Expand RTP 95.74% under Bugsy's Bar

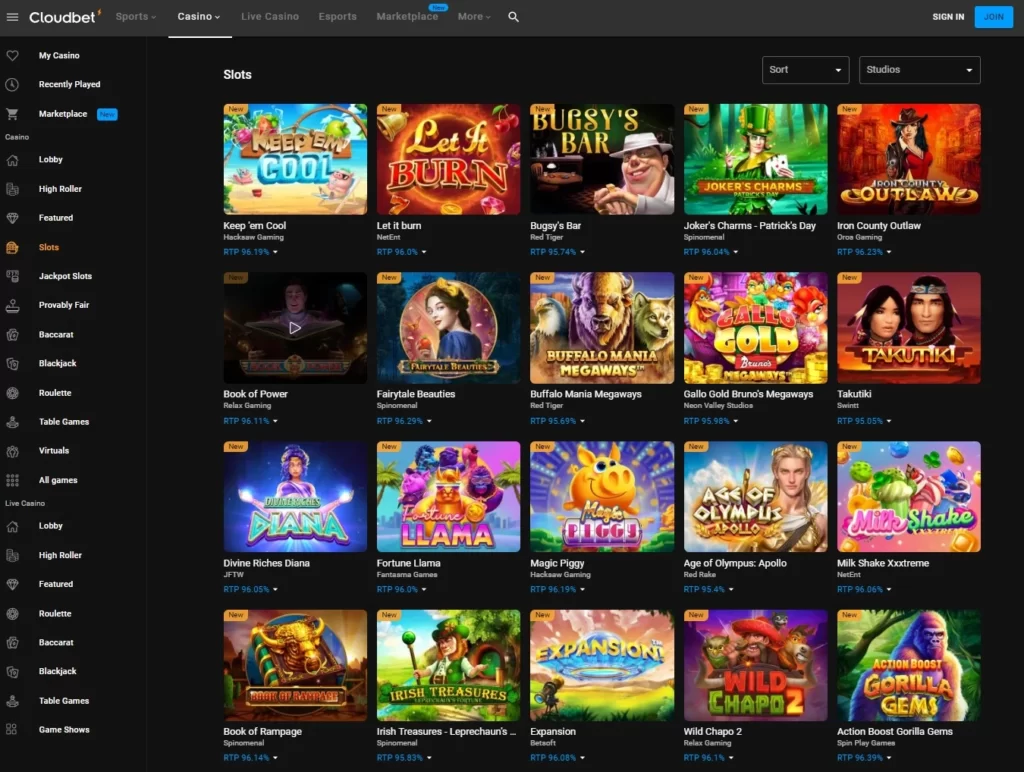coord(558,251)
